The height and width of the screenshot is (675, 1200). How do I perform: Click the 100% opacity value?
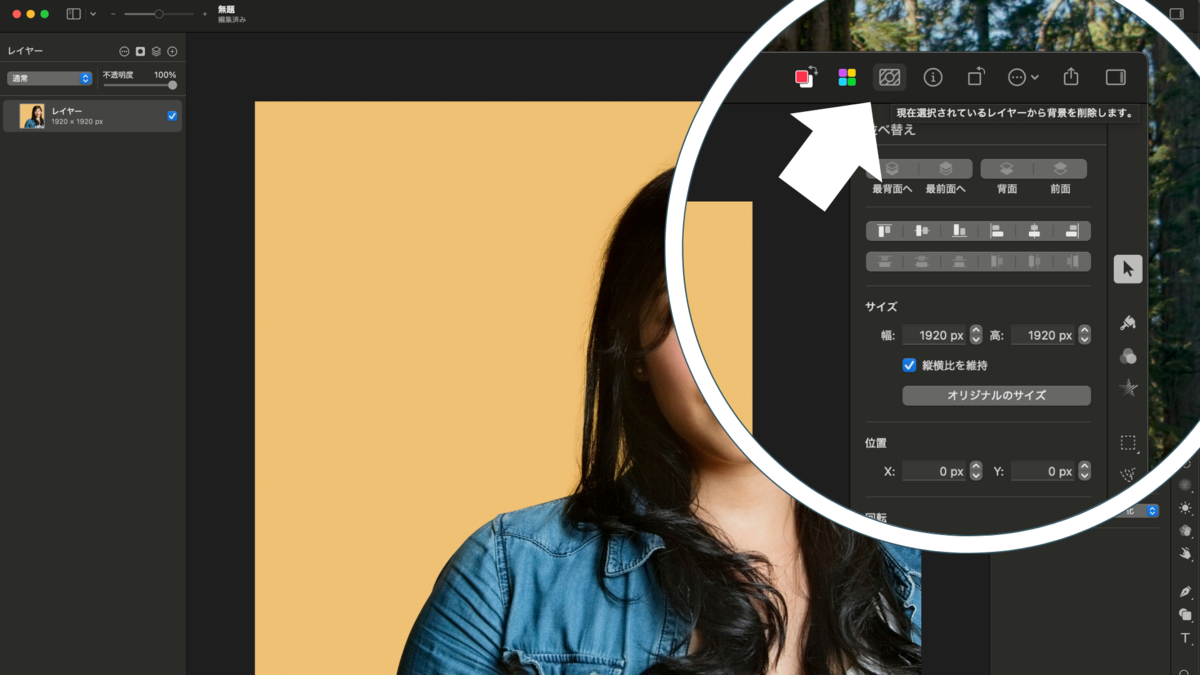pos(165,75)
